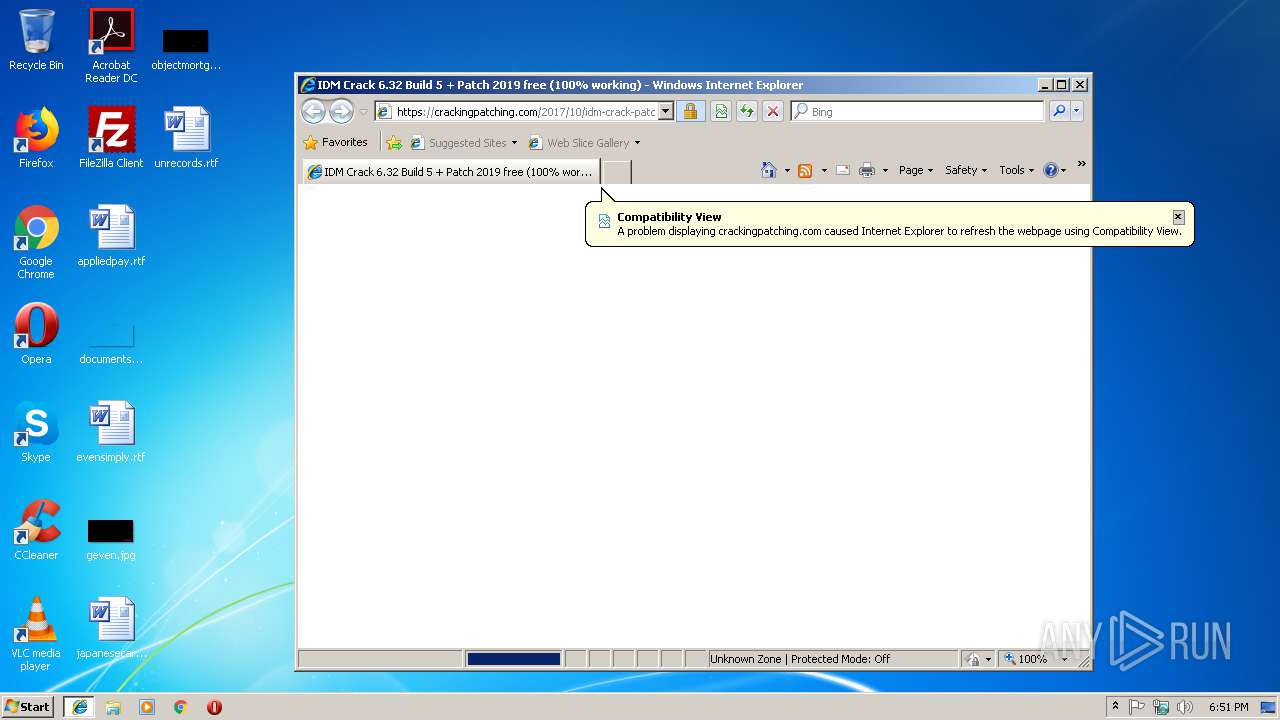1280x720 pixels.
Task: Launch Skype desktop shortcut
Action: click(x=36, y=432)
